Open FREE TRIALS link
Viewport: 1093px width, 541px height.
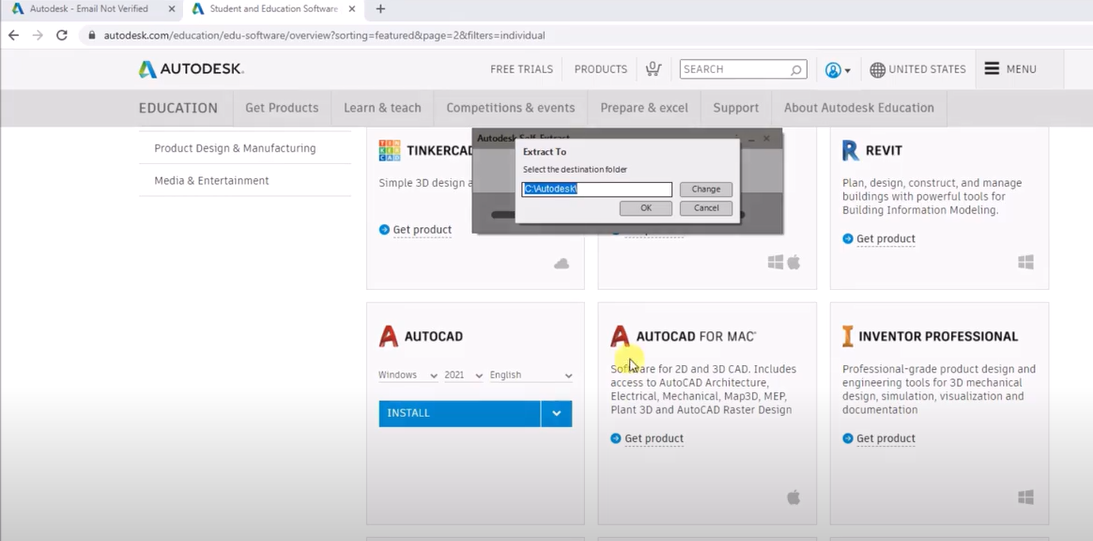521,70
